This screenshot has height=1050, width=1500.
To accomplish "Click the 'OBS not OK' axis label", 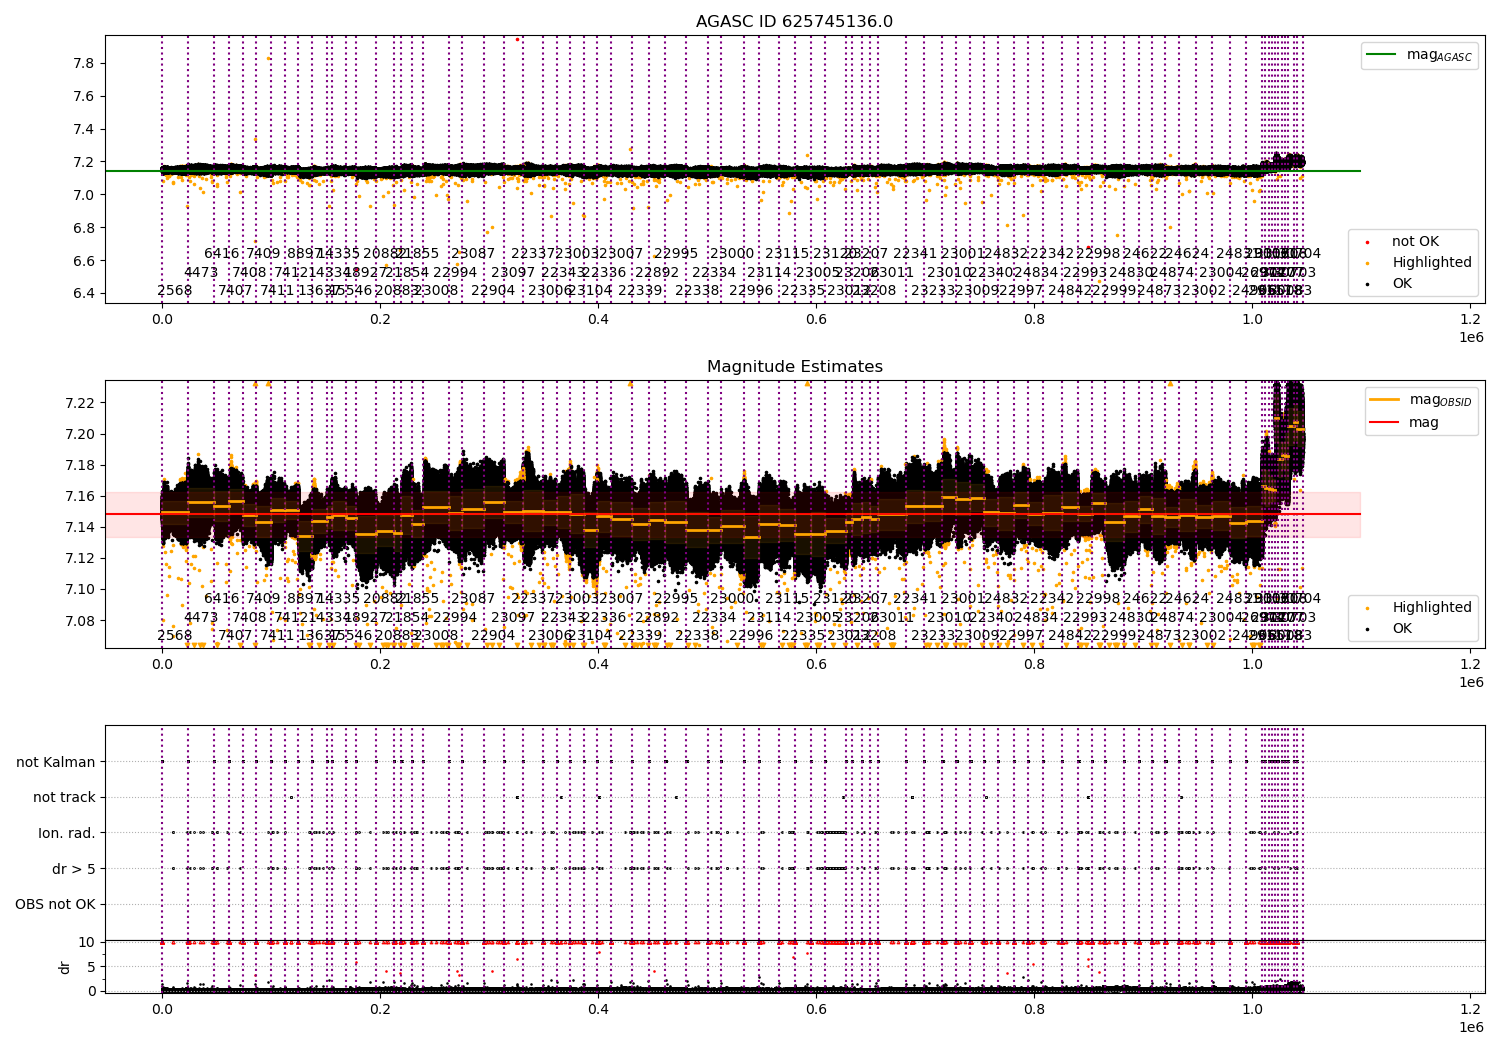I will point(55,904).
